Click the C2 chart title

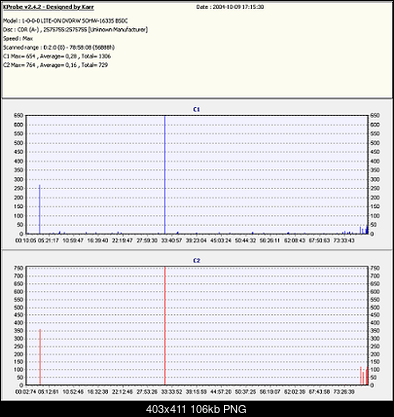(x=197, y=260)
